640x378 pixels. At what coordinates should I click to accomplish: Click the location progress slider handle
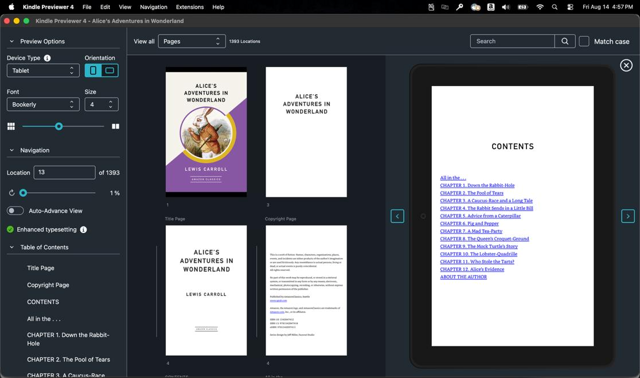click(x=23, y=193)
